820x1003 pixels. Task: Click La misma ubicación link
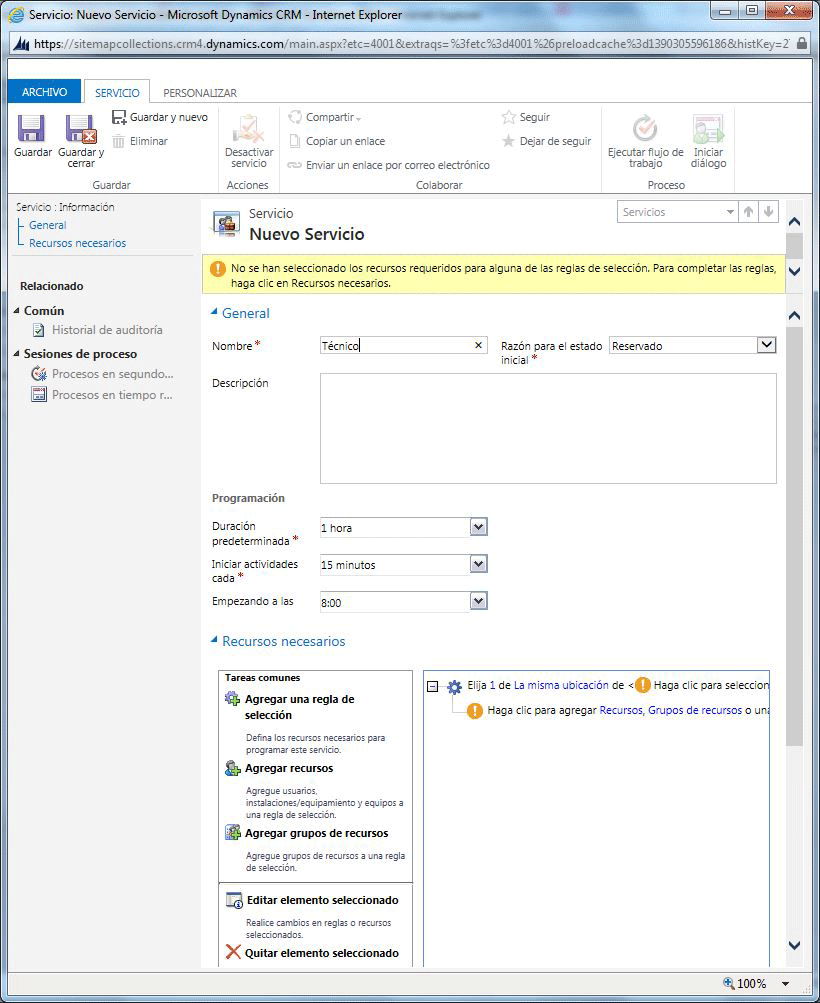pos(561,685)
